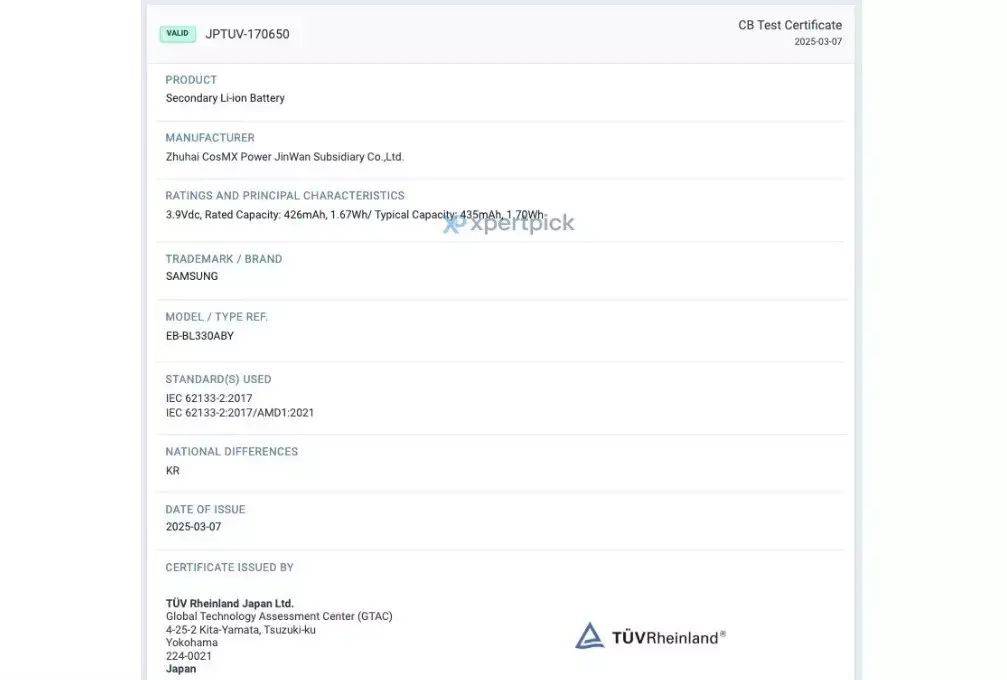Click the RATINGS AND PRINCIPAL CHARACTERISTICS label
1007x680 pixels.
(x=285, y=195)
